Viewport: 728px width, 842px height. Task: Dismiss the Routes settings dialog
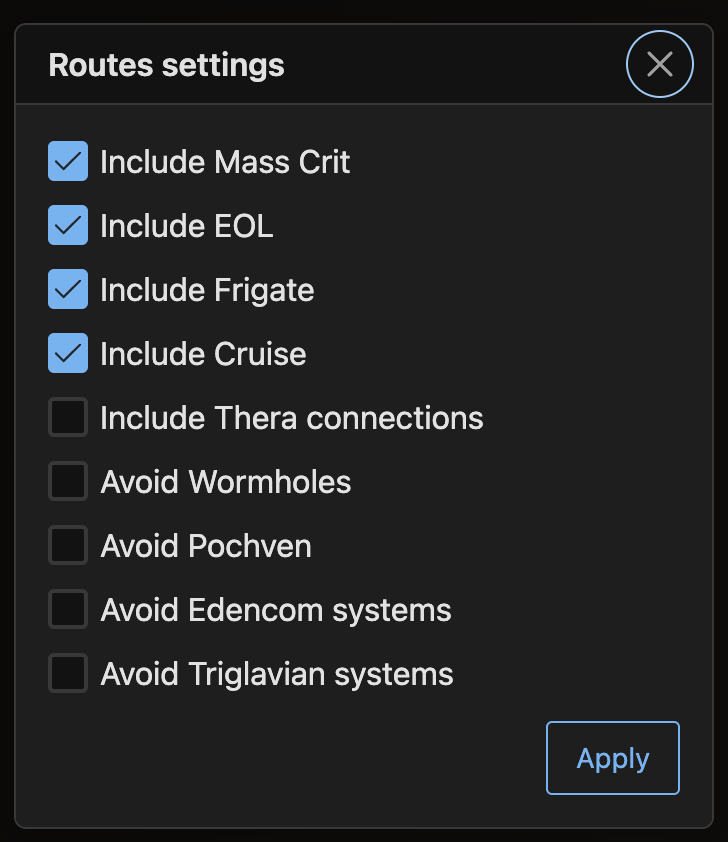[x=659, y=64]
